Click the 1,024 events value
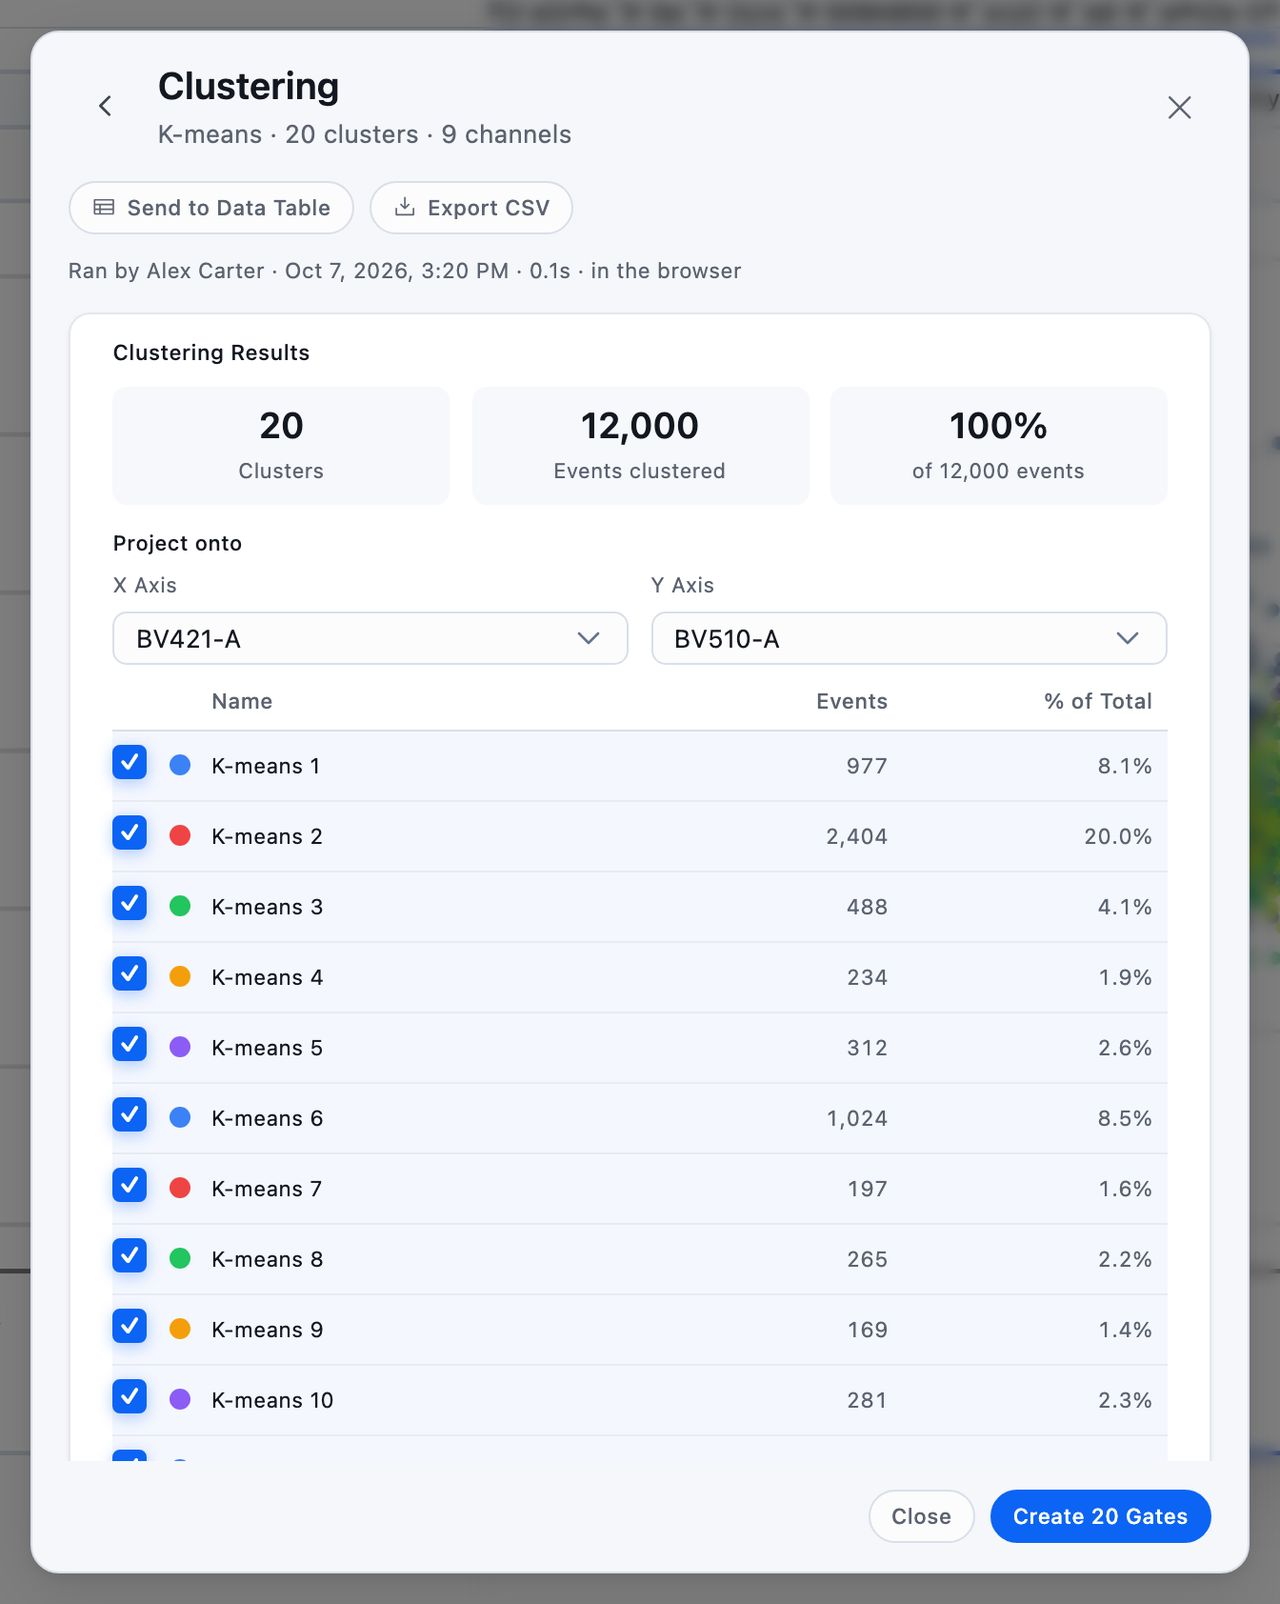 (x=857, y=1118)
